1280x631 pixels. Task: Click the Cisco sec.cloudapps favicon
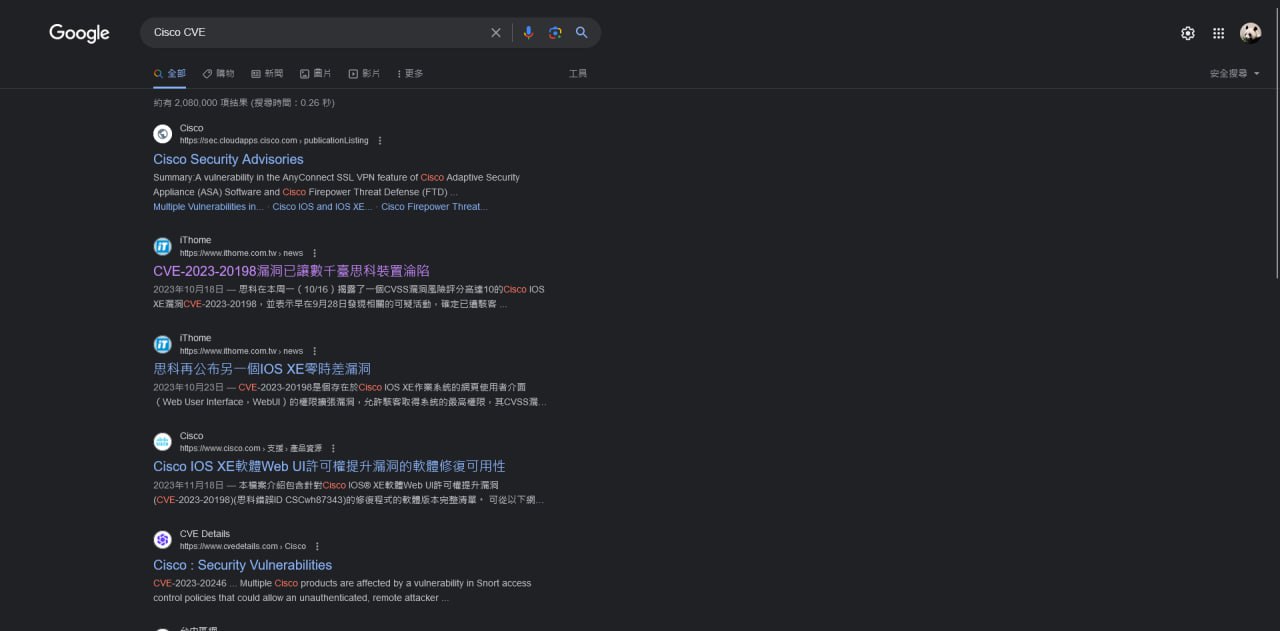[x=163, y=134]
